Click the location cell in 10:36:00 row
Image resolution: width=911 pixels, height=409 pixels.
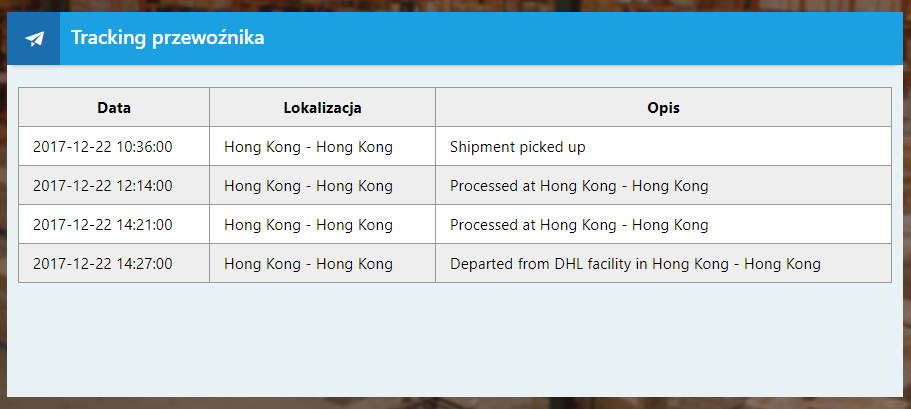308,147
